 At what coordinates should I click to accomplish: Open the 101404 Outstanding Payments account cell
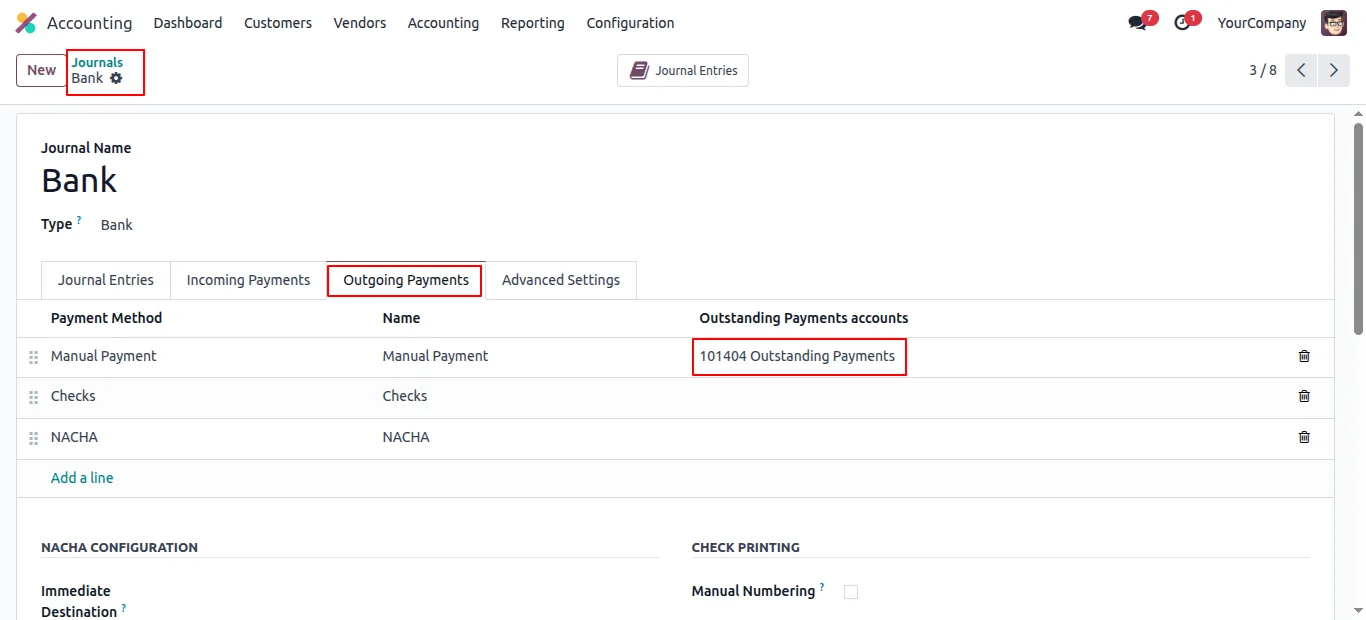tap(798, 356)
